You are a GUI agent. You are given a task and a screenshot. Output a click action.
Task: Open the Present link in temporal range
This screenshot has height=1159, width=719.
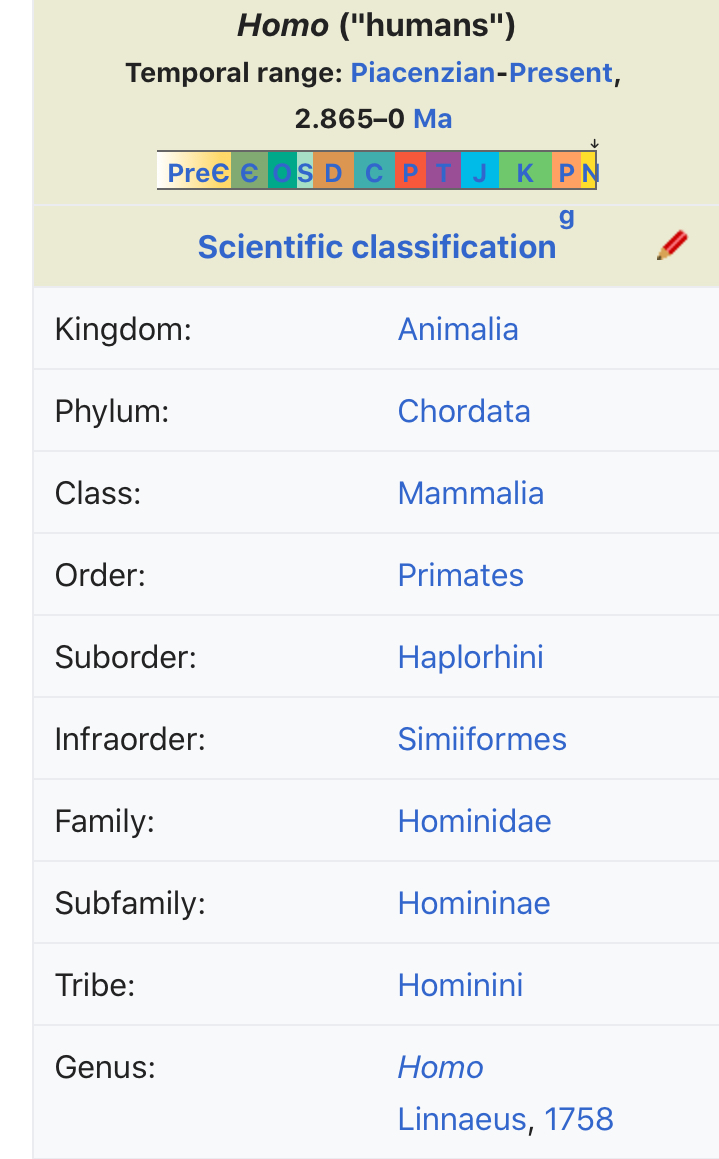[x=561, y=72]
